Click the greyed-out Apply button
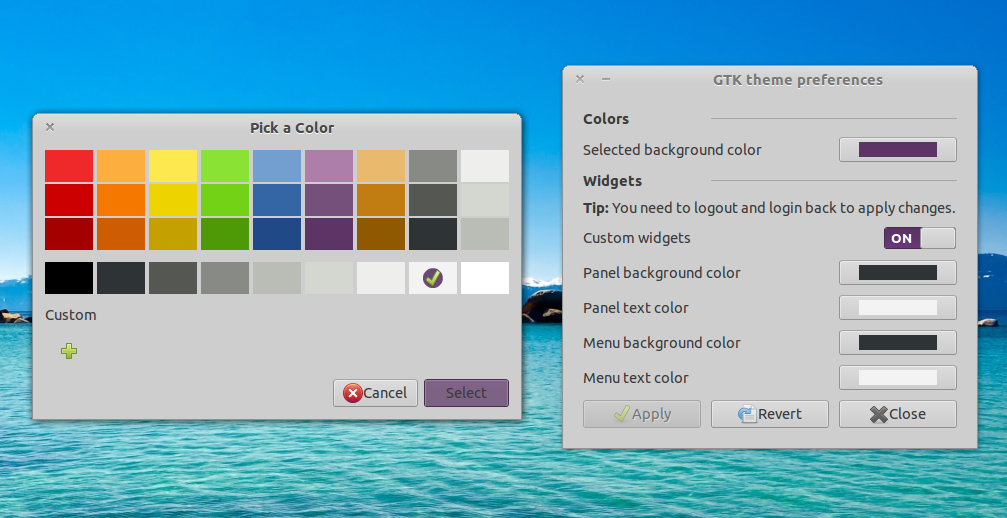The width and height of the screenshot is (1007, 518). 641,414
